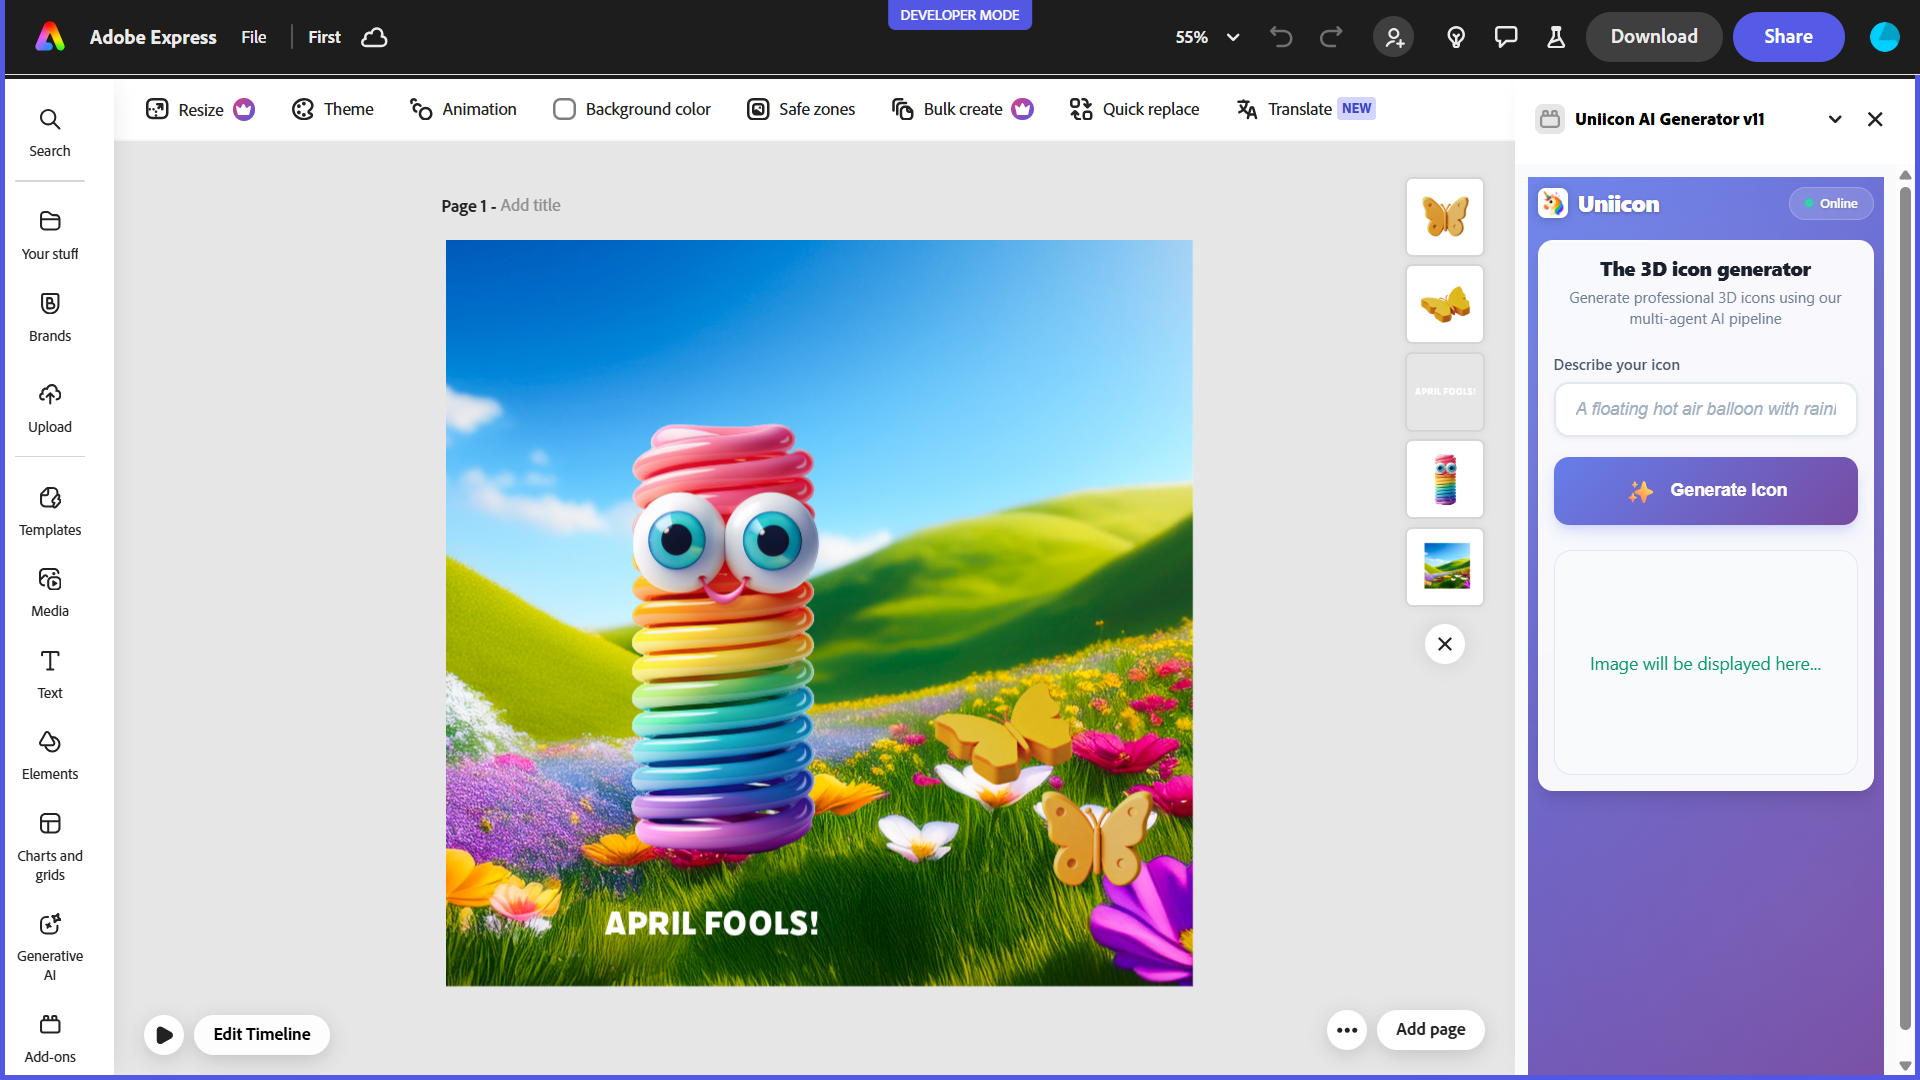Play the page preview
Screen dimensions: 1920x1080
point(164,1034)
